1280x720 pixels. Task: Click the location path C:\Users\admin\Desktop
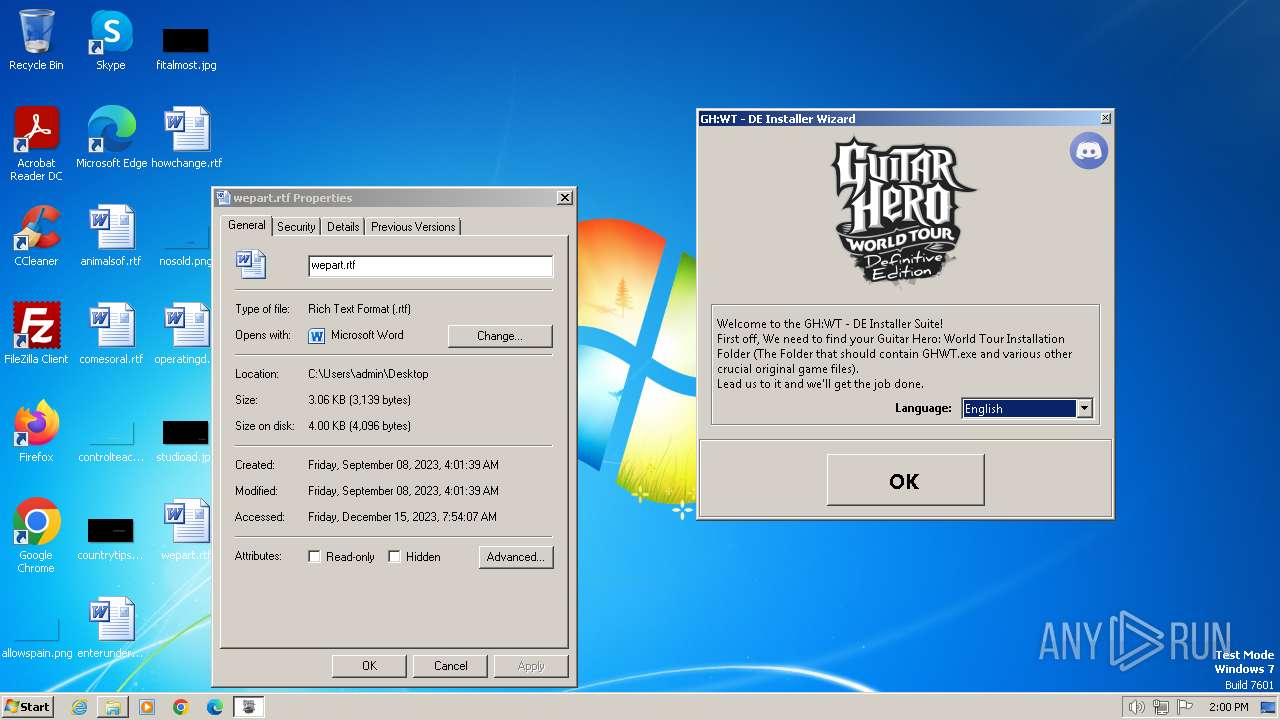tap(368, 374)
